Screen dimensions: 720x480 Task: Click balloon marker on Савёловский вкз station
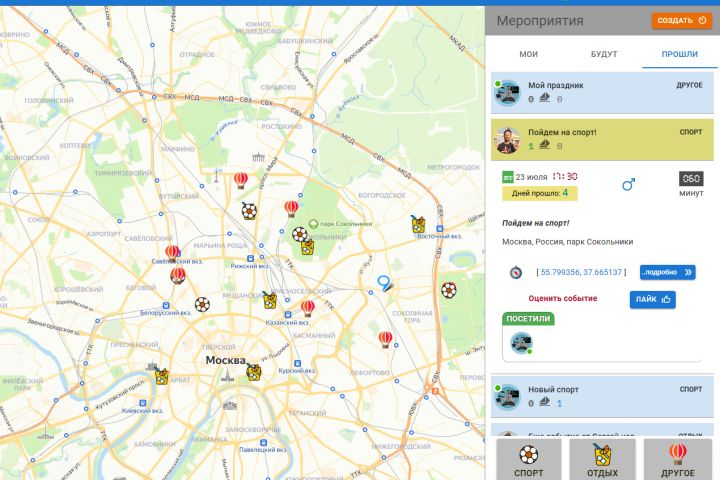click(172, 253)
